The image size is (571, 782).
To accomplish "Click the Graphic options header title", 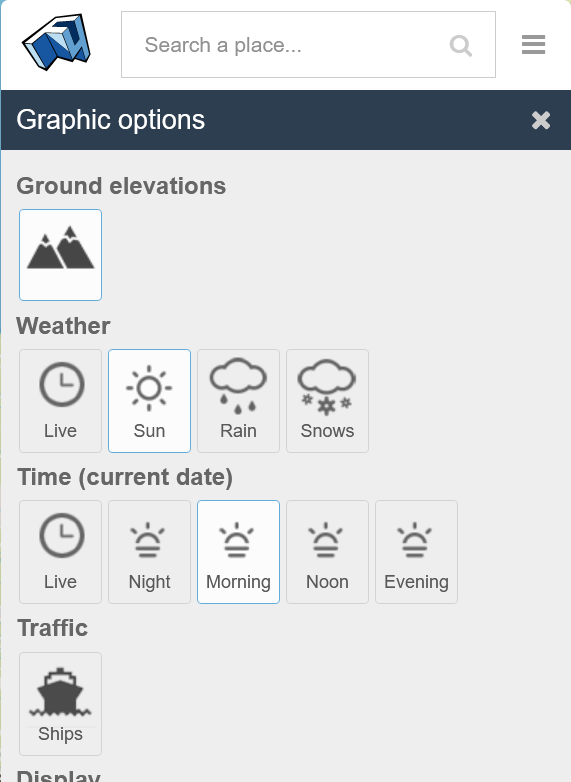I will (x=111, y=120).
